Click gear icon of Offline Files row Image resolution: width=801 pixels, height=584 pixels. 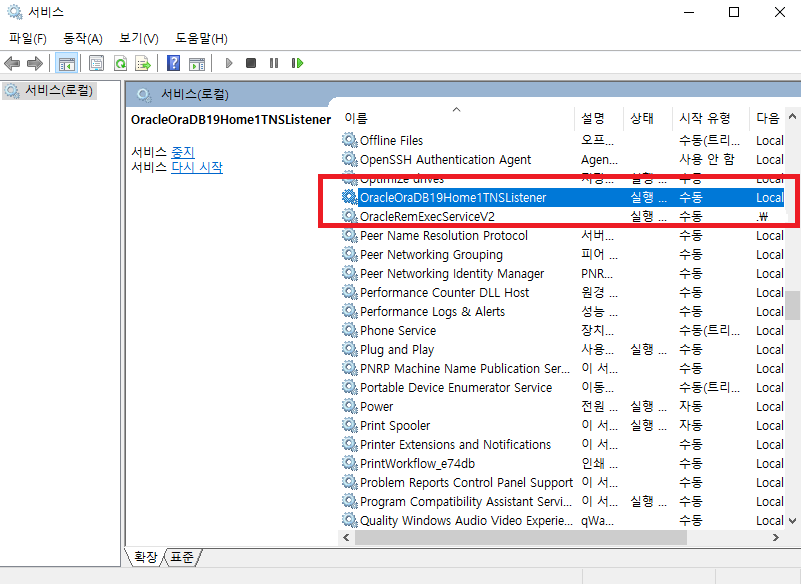coord(349,140)
